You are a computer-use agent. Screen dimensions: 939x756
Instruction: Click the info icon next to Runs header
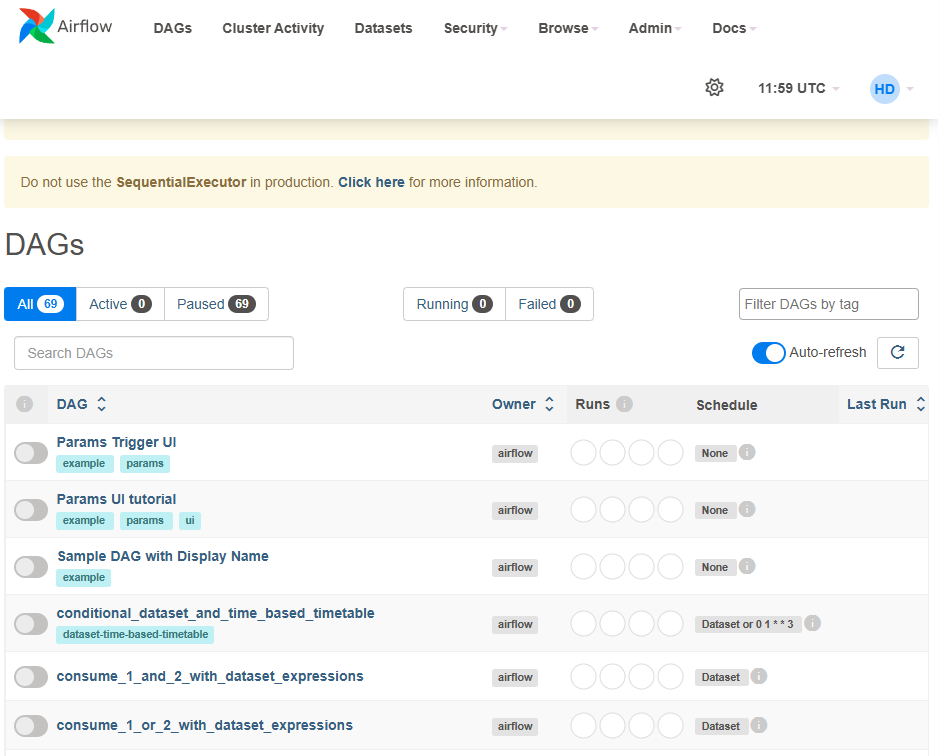click(x=624, y=404)
